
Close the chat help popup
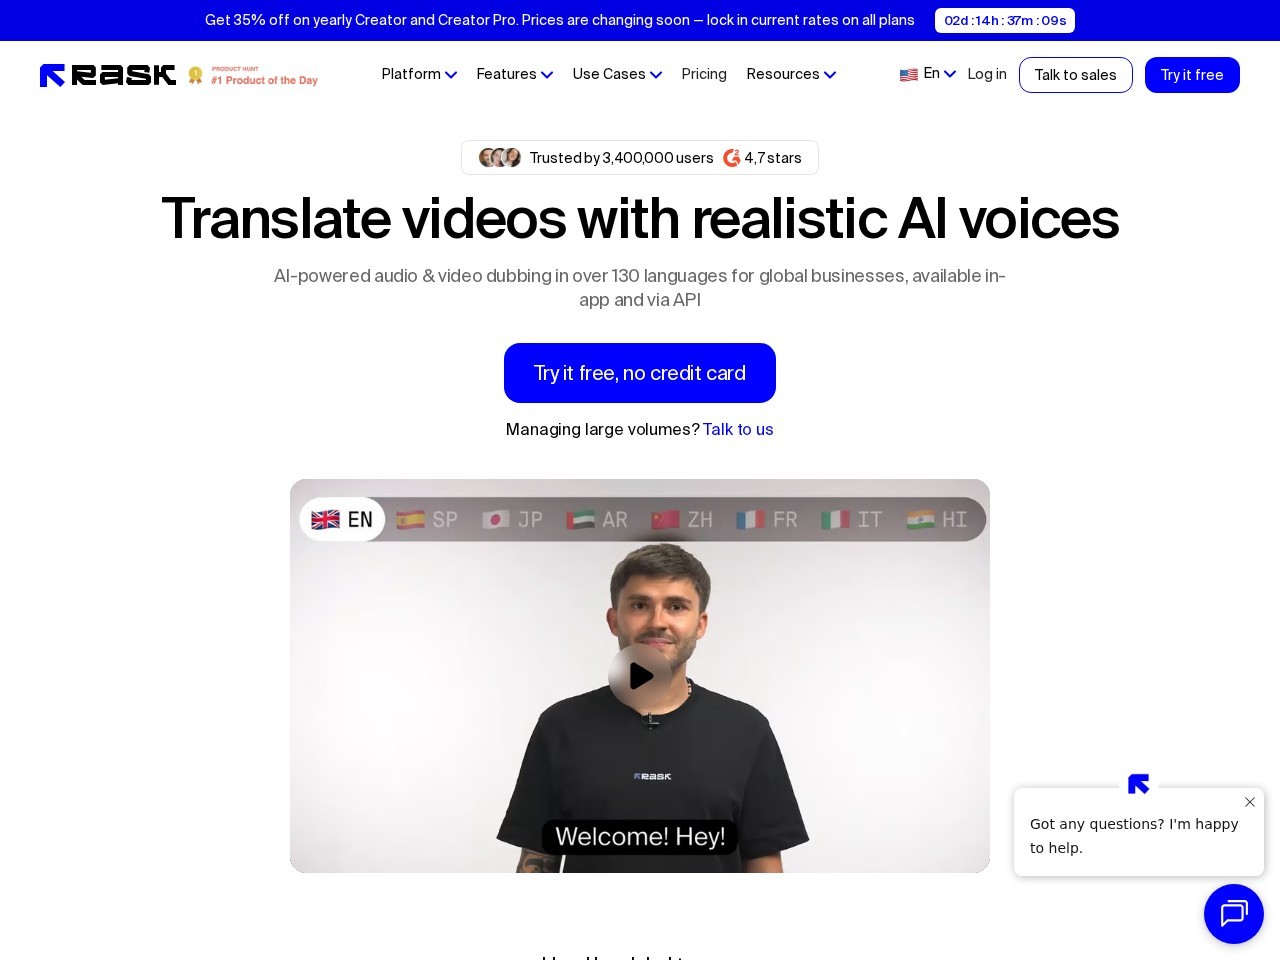click(1250, 802)
